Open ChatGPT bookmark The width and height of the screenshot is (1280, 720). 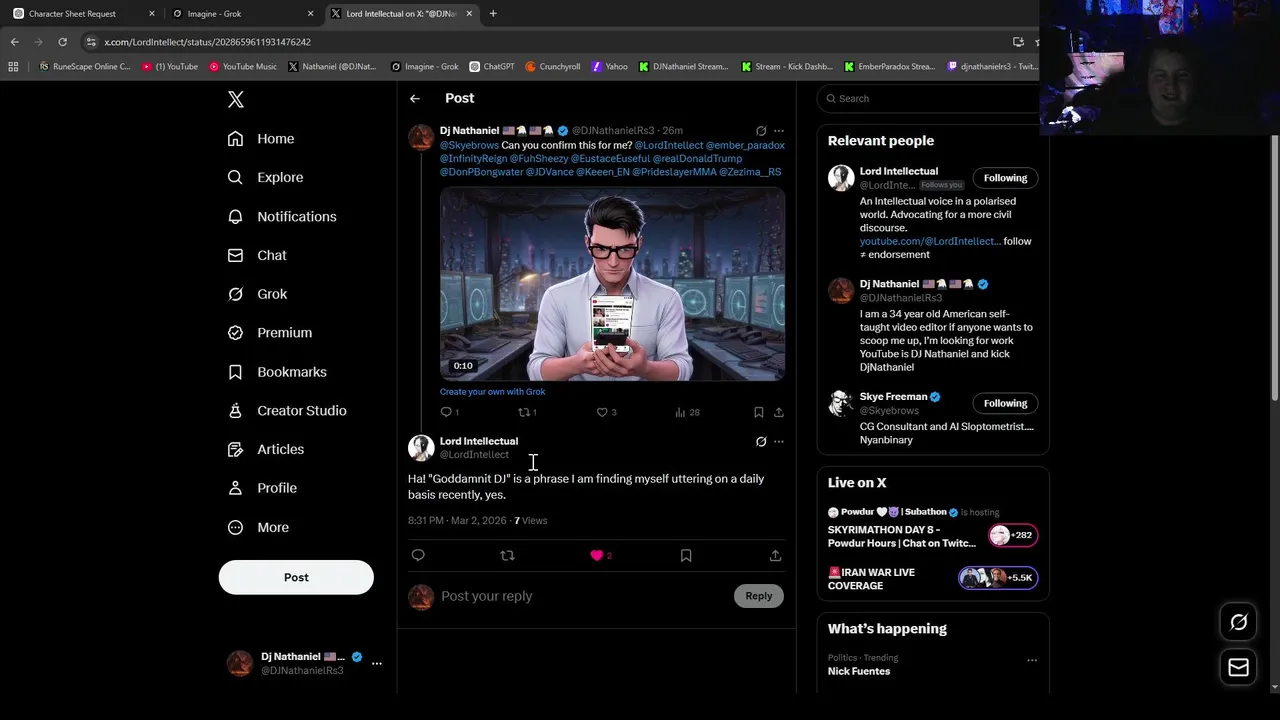coord(492,67)
